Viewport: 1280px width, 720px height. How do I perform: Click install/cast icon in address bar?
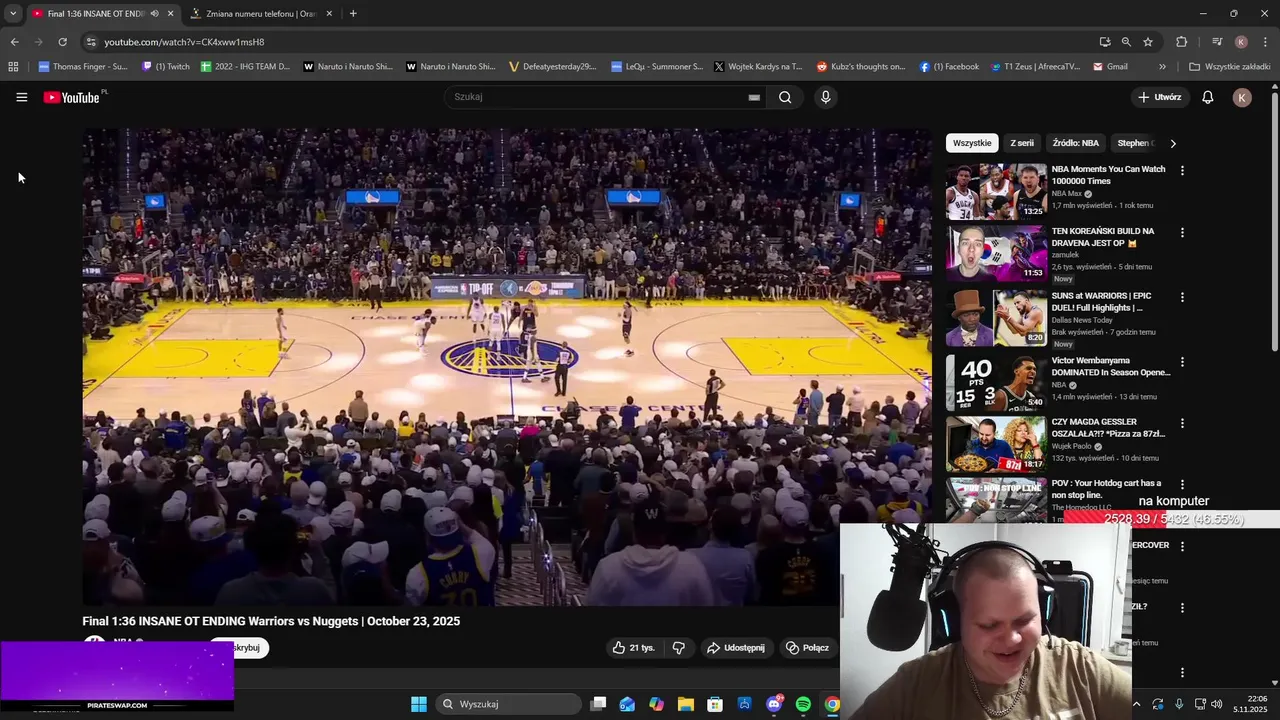click(1105, 42)
